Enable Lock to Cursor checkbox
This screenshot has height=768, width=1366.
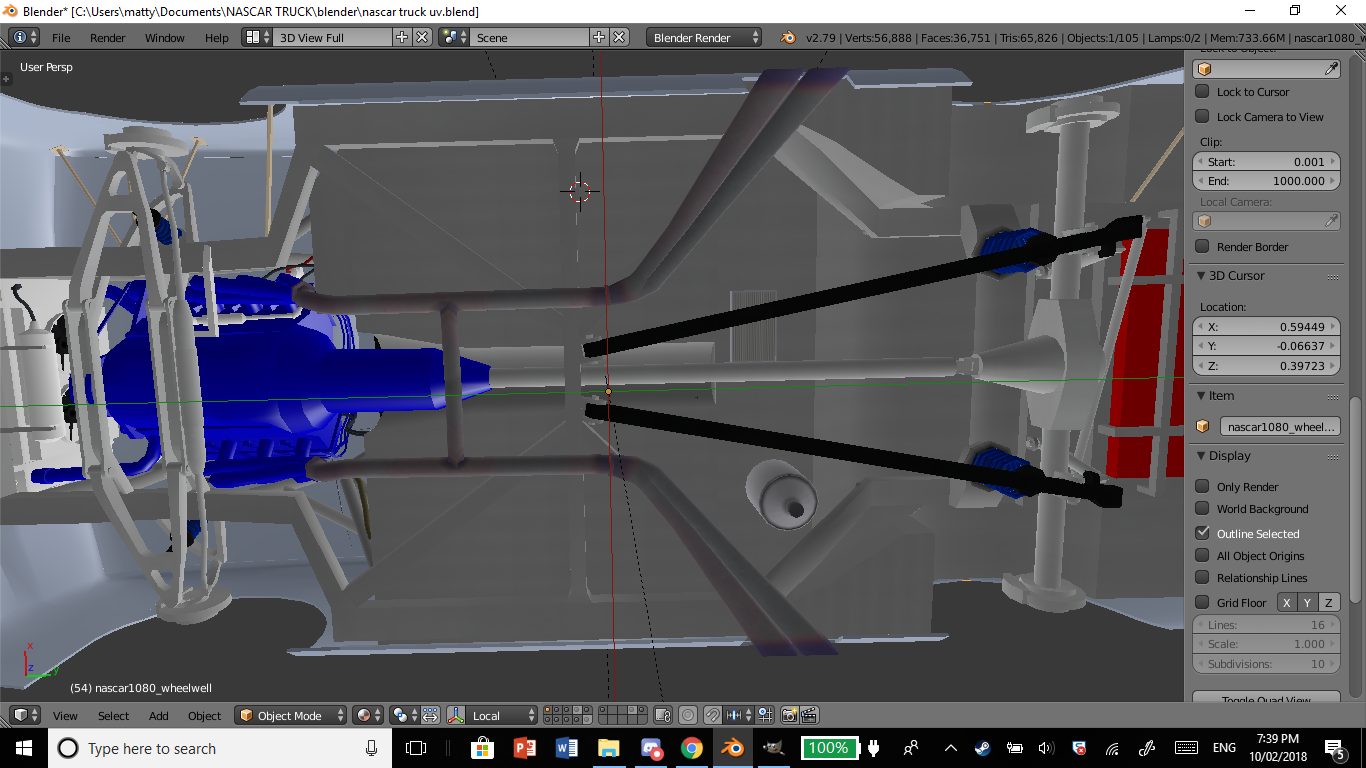tap(1202, 91)
